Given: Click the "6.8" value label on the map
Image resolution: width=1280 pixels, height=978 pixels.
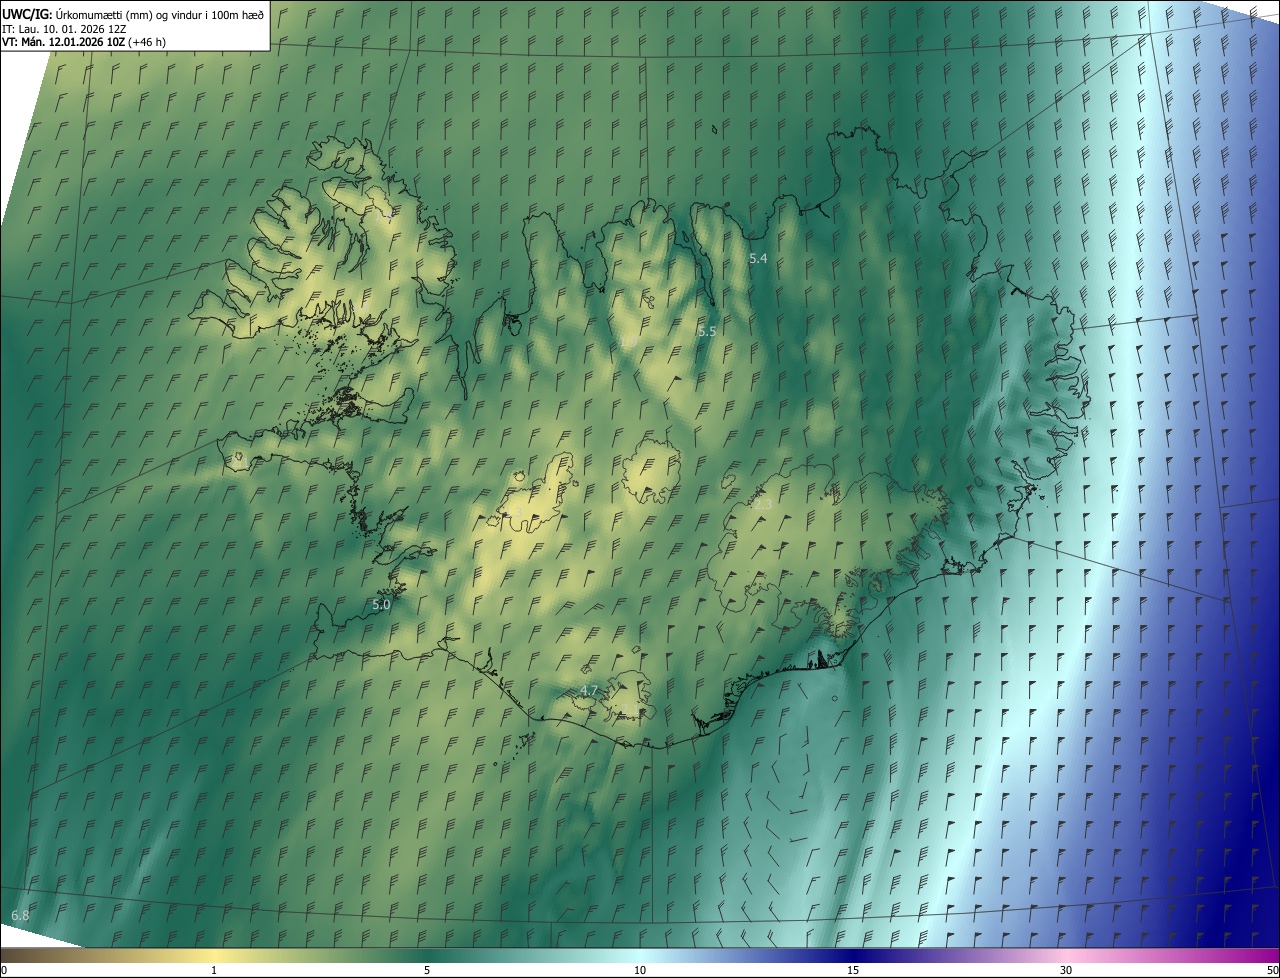Looking at the screenshot, I should [x=20, y=916].
